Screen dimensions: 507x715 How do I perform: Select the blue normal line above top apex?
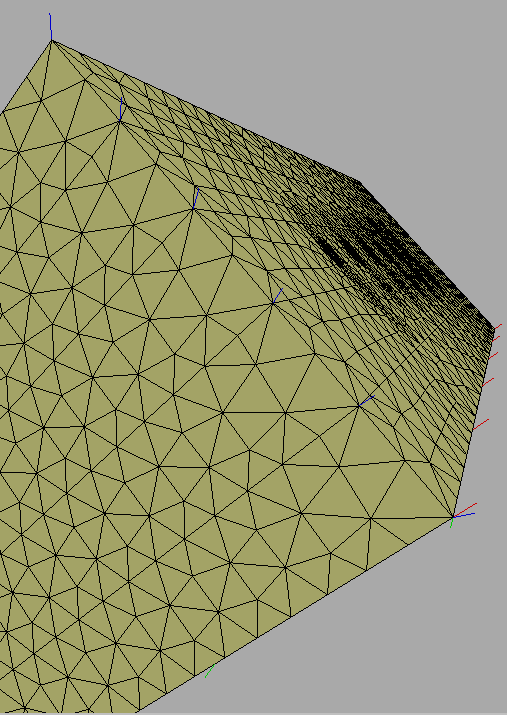(51, 27)
